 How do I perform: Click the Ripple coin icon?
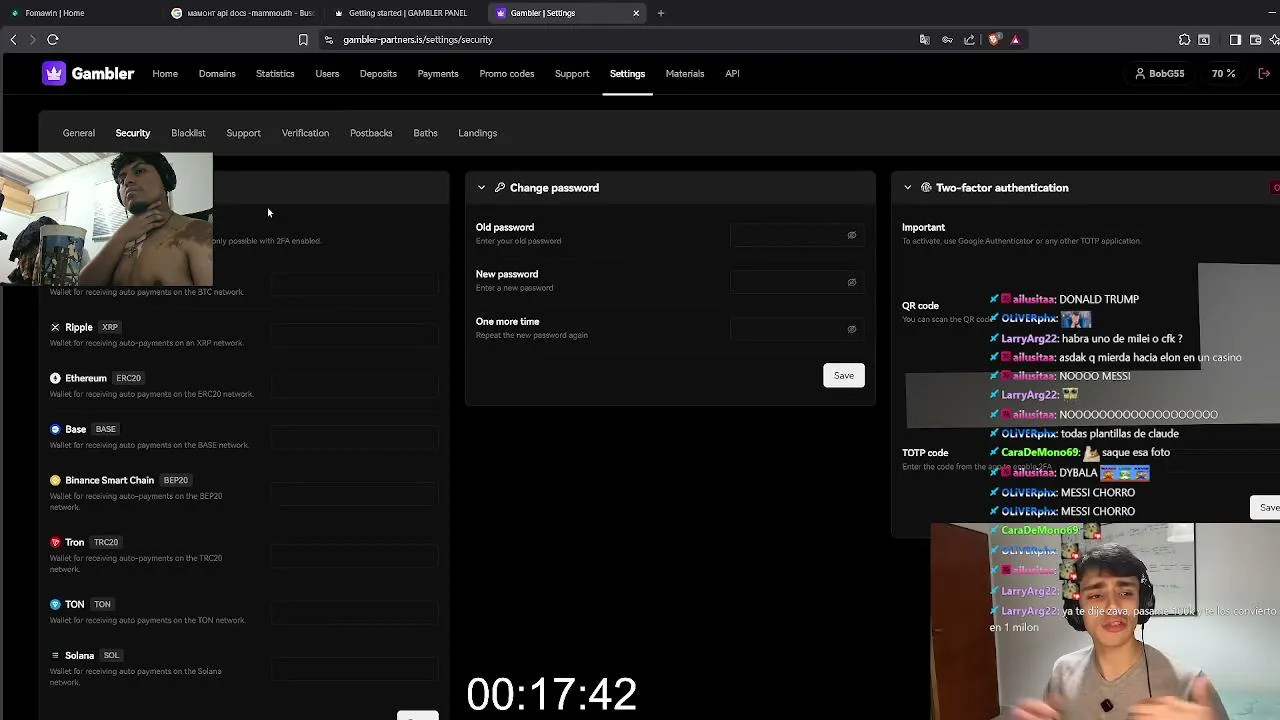[x=55, y=327]
